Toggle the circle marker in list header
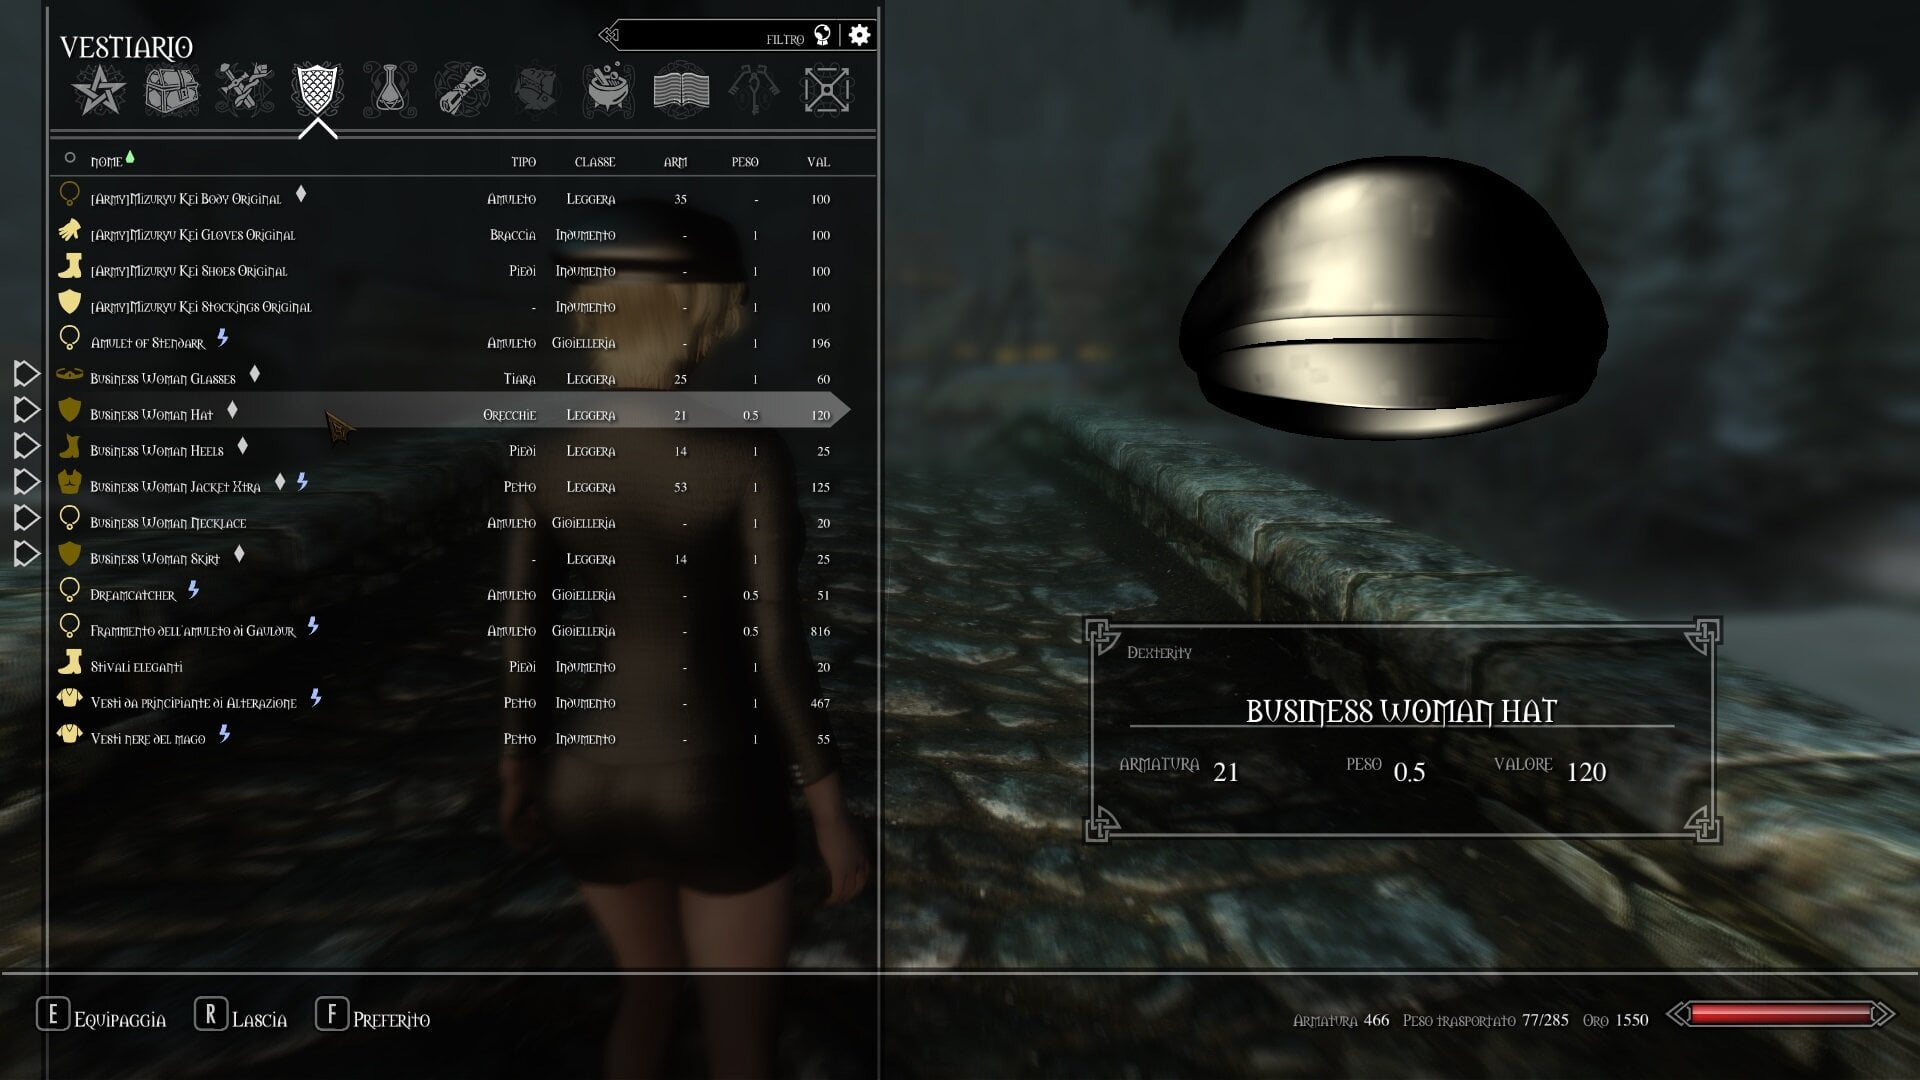Viewport: 1920px width, 1080px height. coord(70,157)
